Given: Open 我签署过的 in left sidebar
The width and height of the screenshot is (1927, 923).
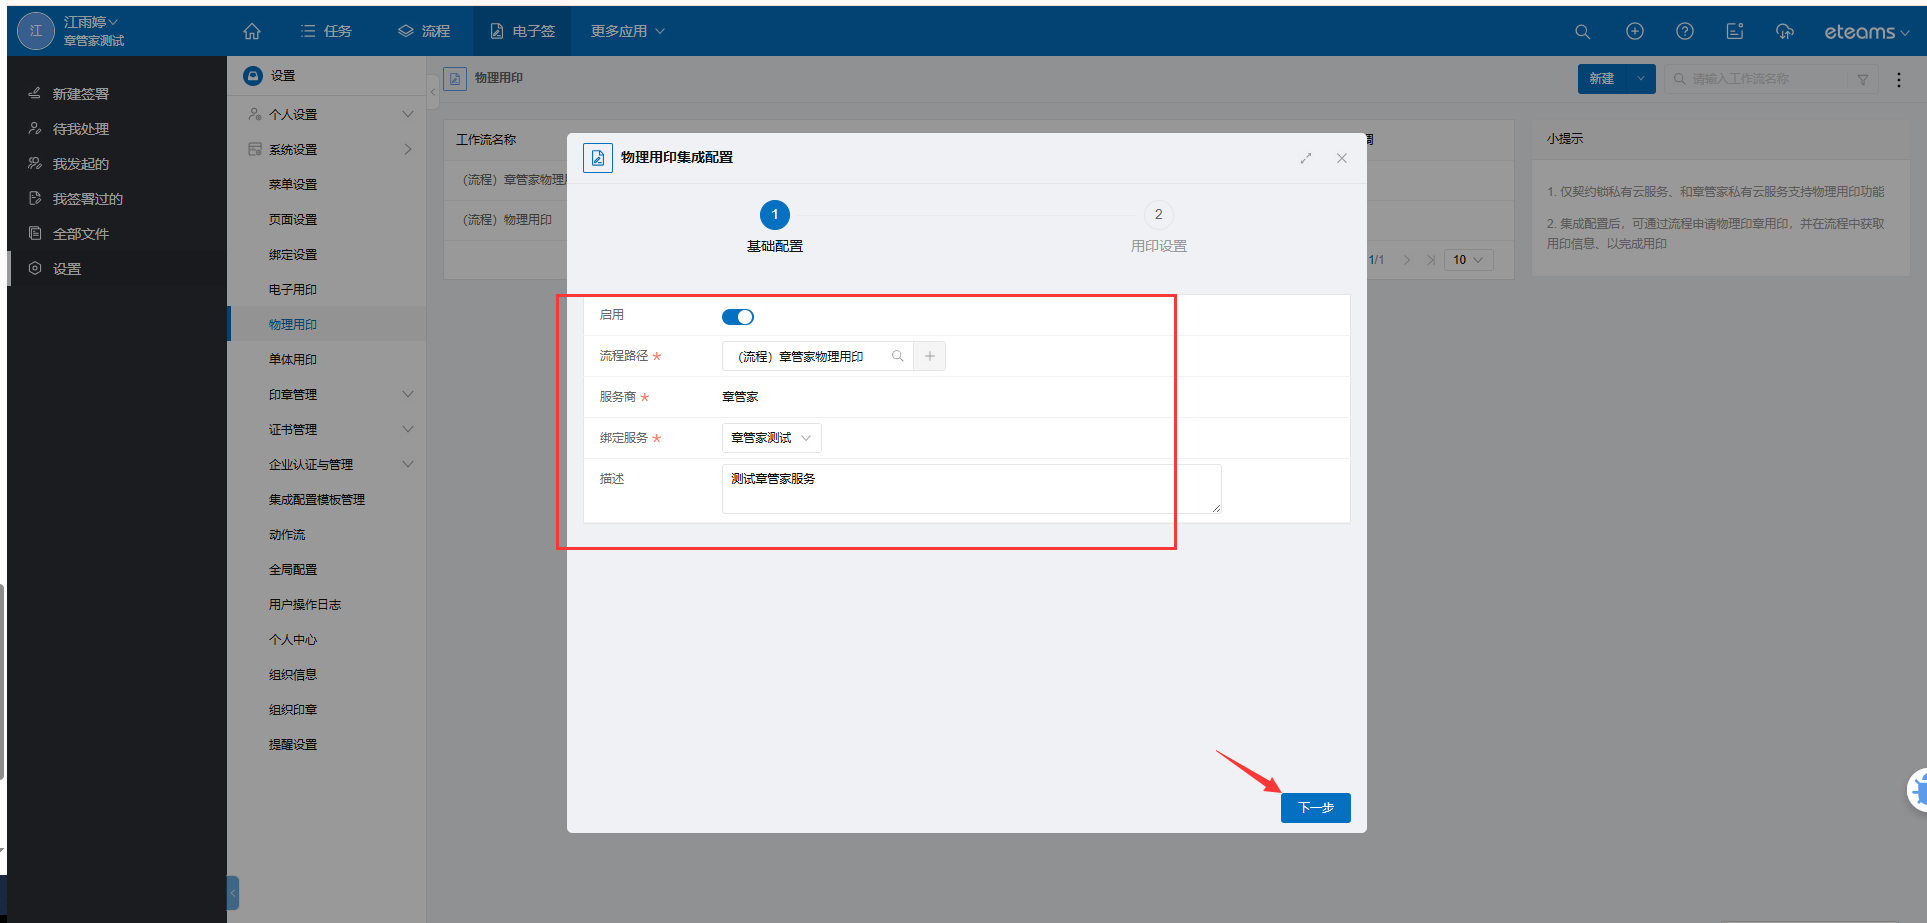Looking at the screenshot, I should pyautogui.click(x=88, y=199).
